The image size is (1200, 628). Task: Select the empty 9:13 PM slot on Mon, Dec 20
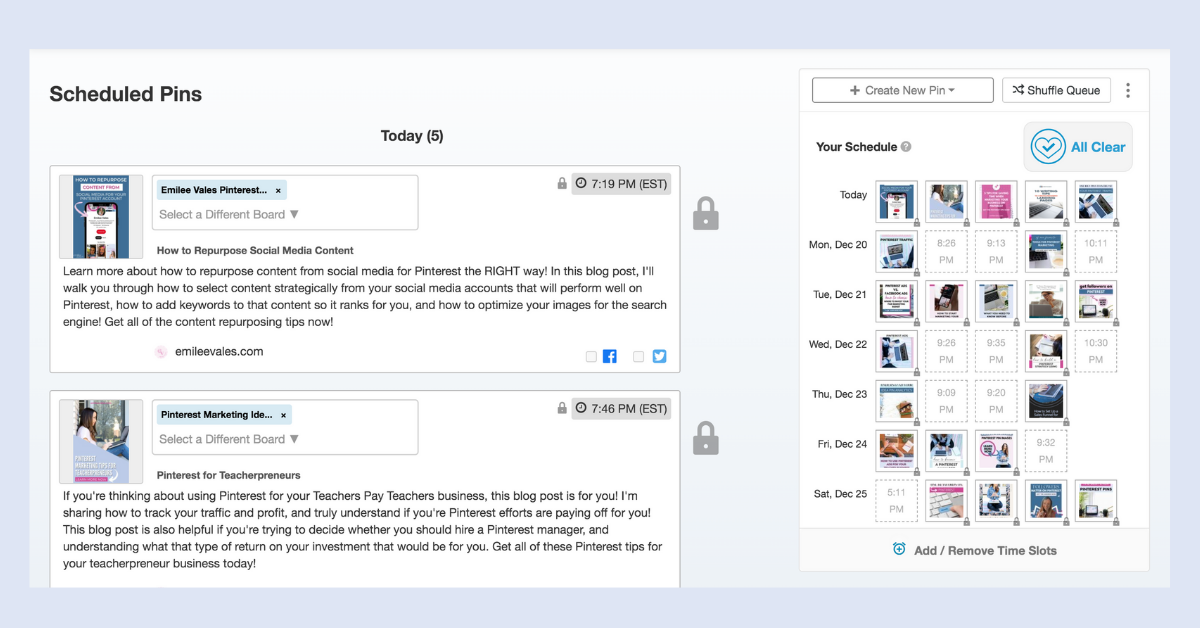tap(996, 252)
